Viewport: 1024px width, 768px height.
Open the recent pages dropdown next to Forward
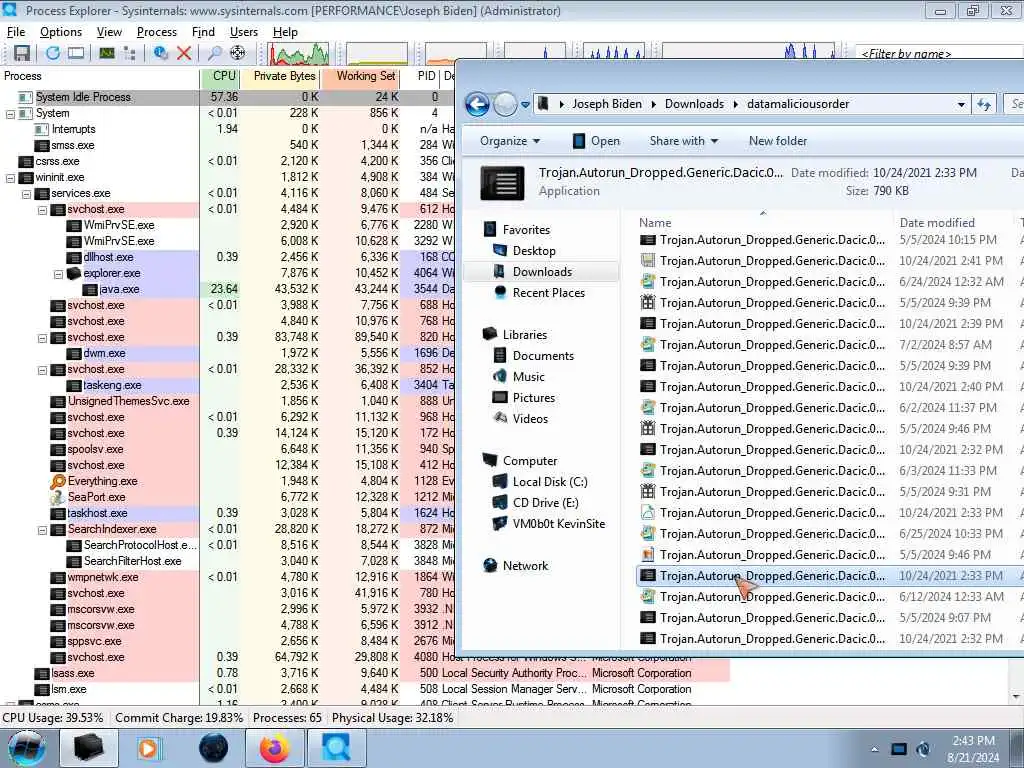click(525, 104)
